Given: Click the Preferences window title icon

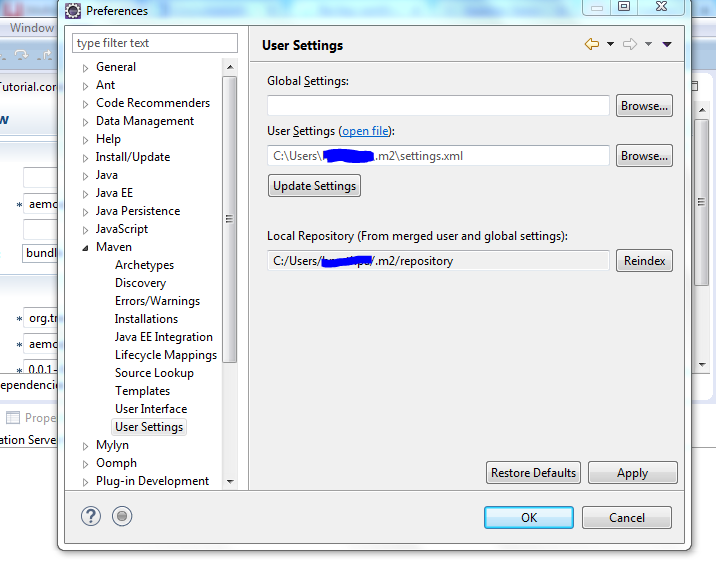Looking at the screenshot, I should [x=73, y=11].
